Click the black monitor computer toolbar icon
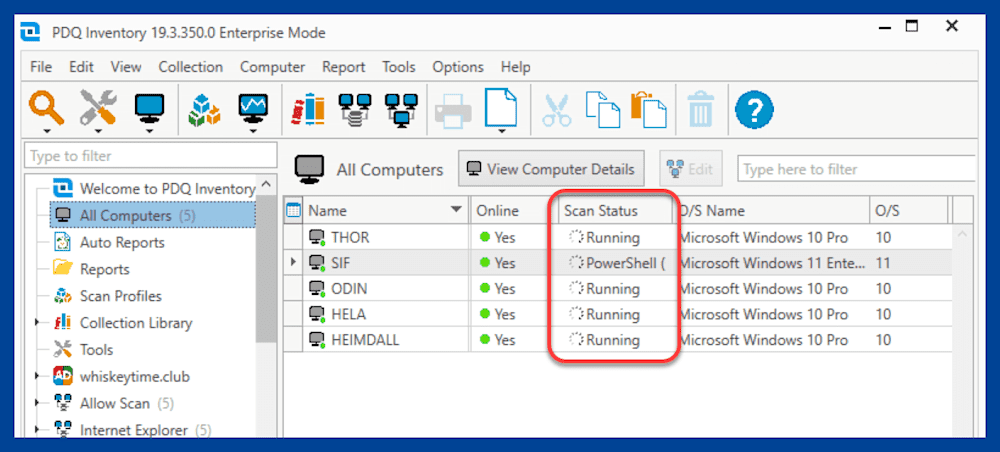 click(149, 107)
